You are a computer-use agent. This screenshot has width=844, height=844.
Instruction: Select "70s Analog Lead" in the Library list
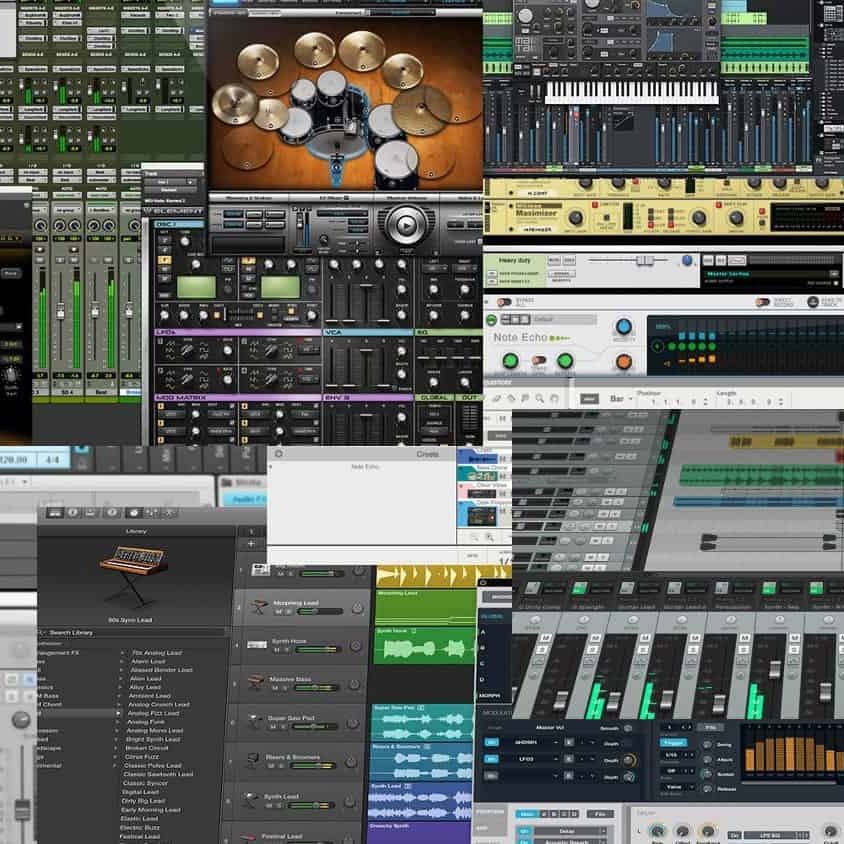click(x=157, y=653)
